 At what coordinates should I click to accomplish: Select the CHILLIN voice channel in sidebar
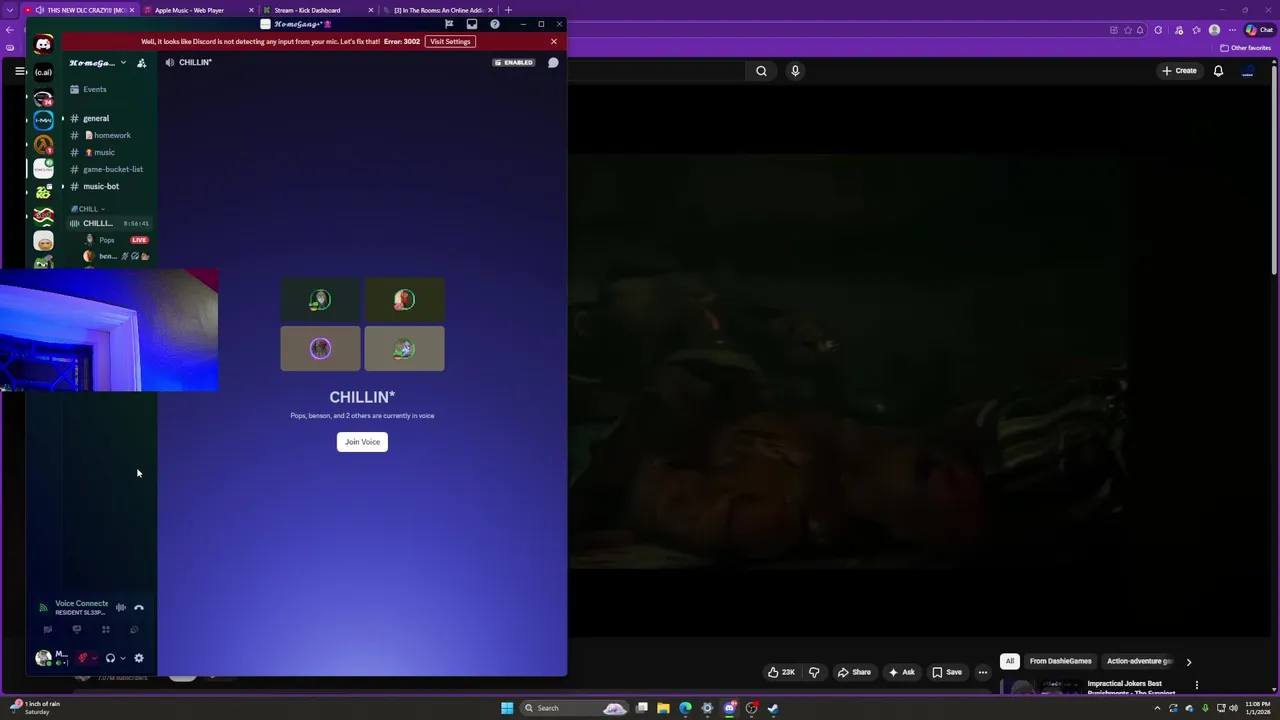click(108, 223)
